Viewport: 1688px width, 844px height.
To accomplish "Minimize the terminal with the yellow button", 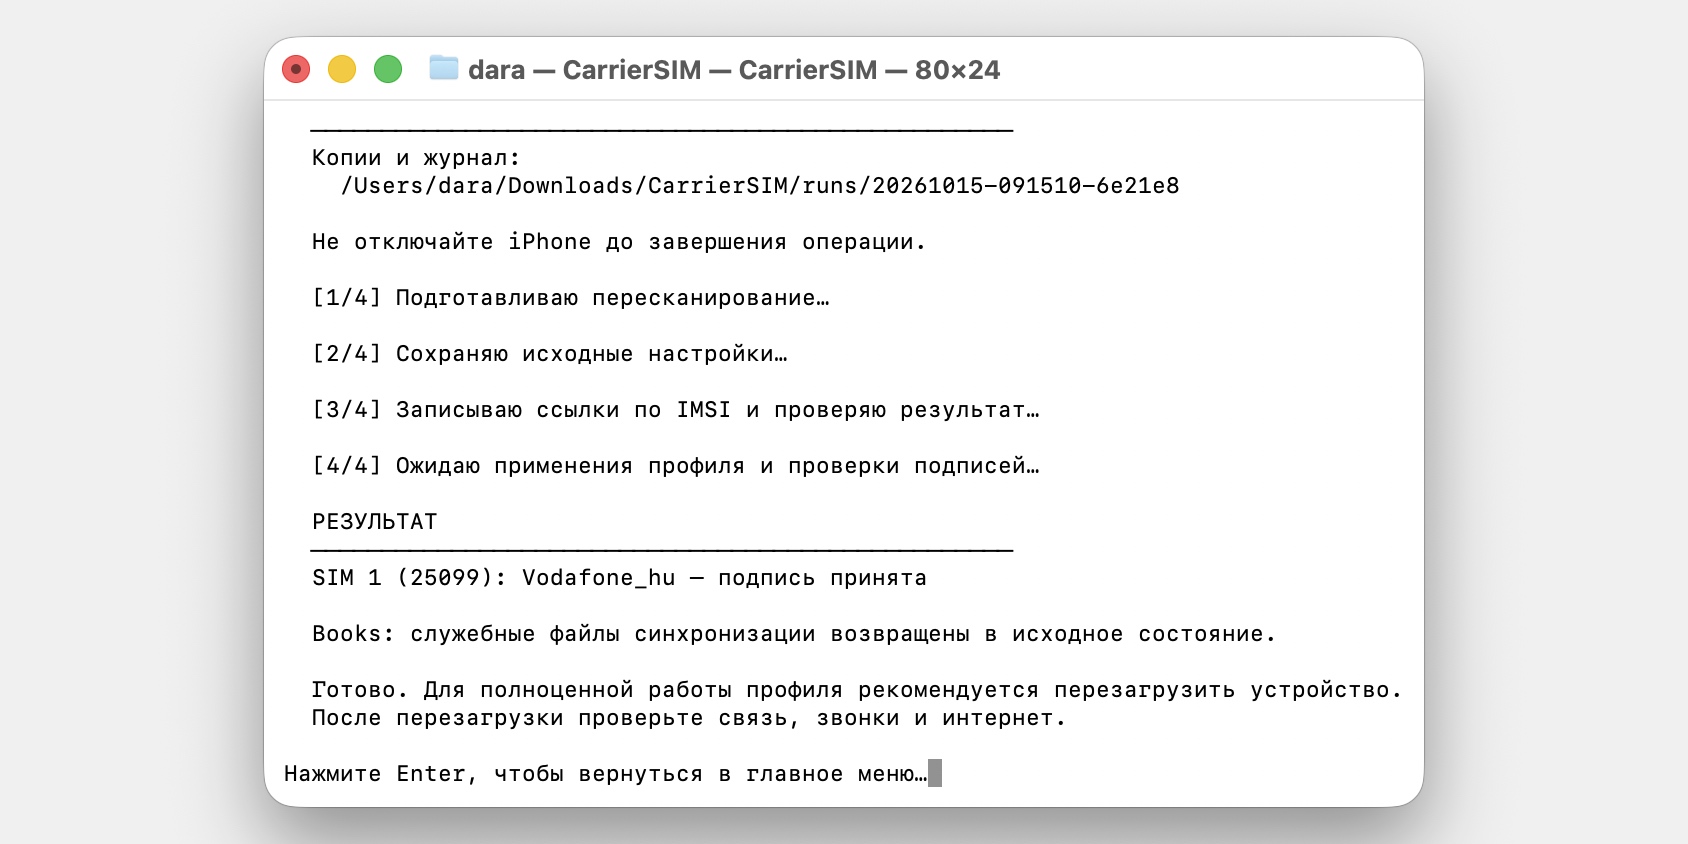I will tap(342, 69).
